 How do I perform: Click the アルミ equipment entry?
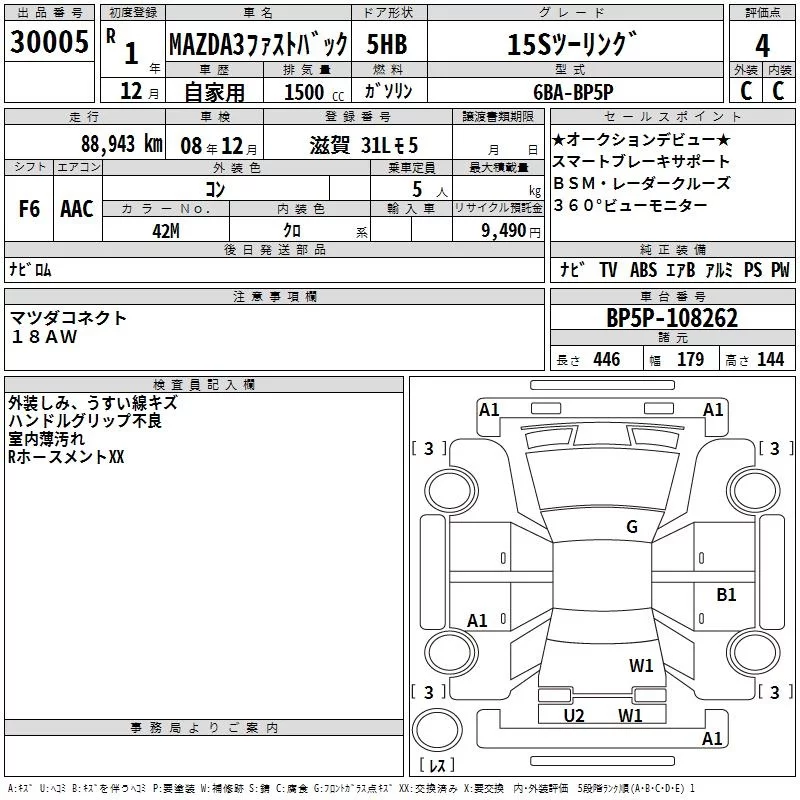[719, 269]
